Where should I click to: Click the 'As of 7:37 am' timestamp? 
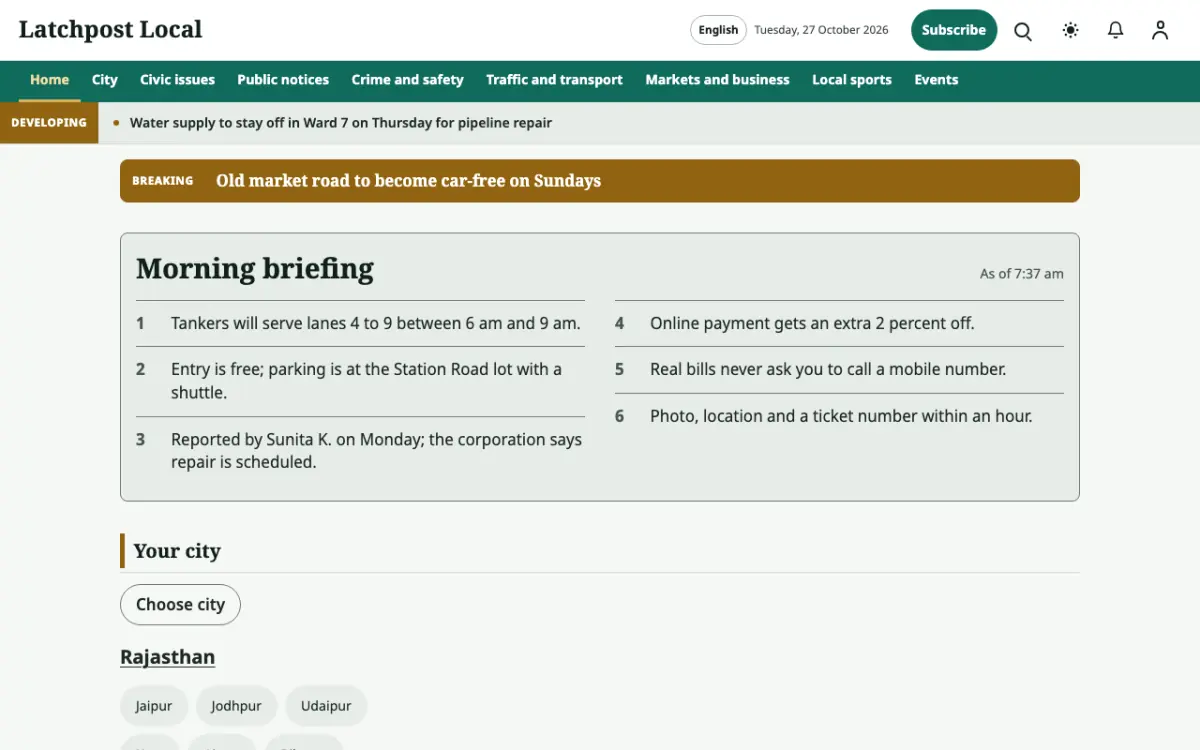(1021, 274)
